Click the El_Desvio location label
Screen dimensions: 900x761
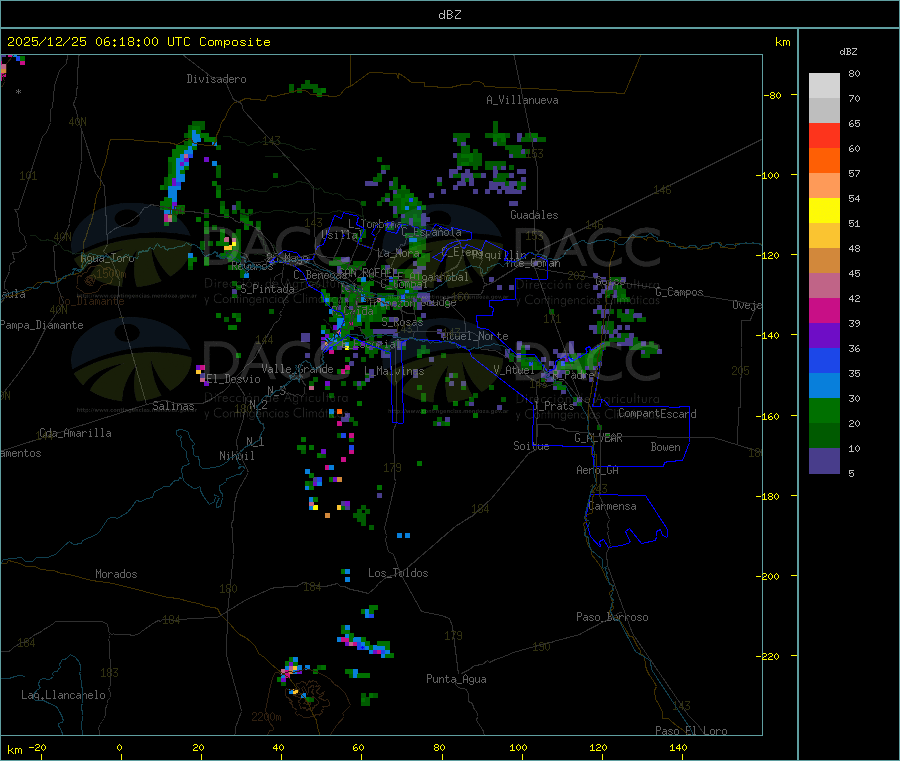[234, 379]
